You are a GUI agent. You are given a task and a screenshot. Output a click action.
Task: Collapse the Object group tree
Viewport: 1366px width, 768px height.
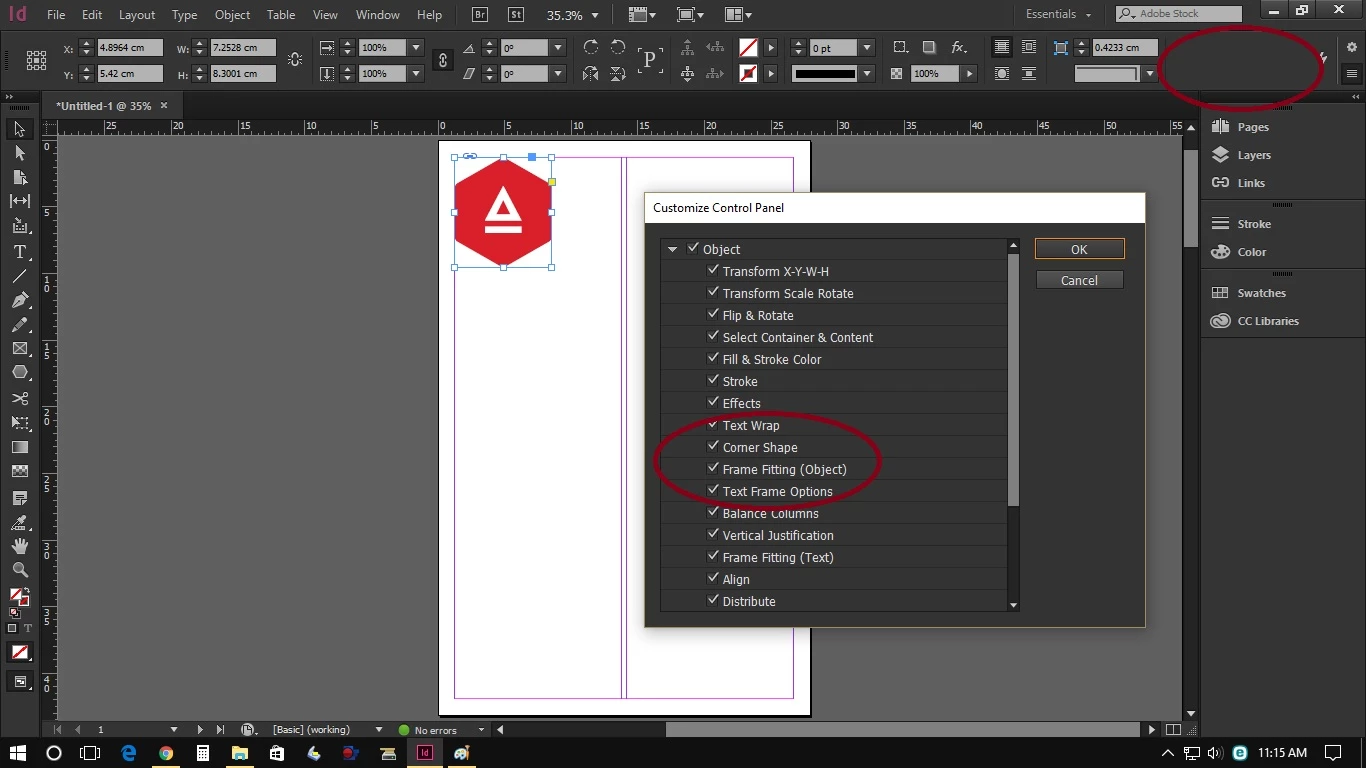[x=672, y=249]
